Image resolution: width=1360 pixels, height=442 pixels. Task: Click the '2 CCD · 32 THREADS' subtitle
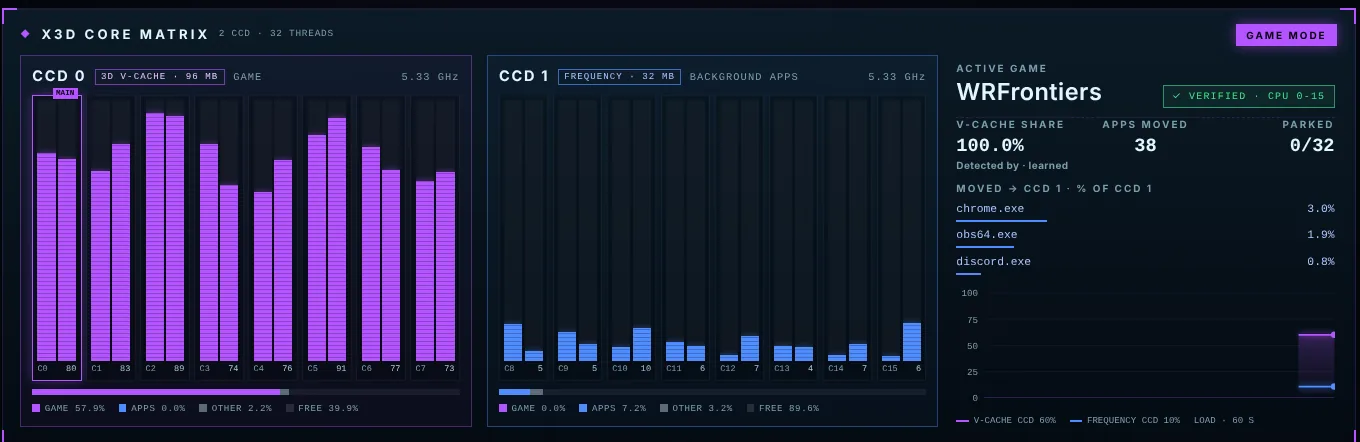point(276,33)
